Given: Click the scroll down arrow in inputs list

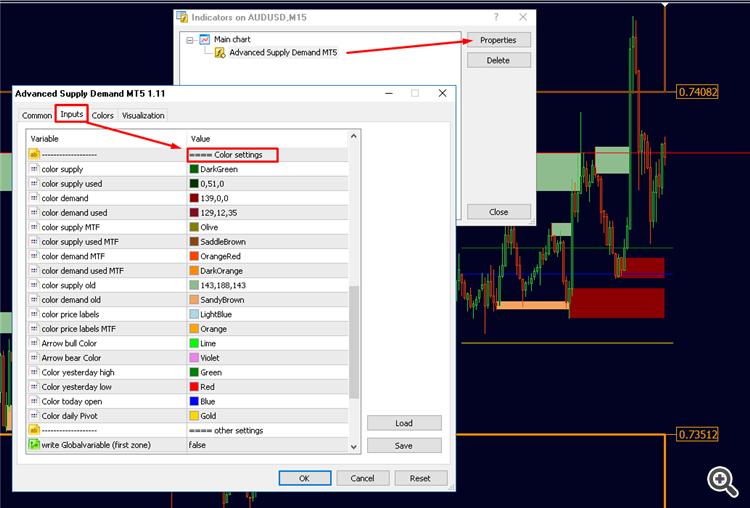Looking at the screenshot, I should [353, 447].
